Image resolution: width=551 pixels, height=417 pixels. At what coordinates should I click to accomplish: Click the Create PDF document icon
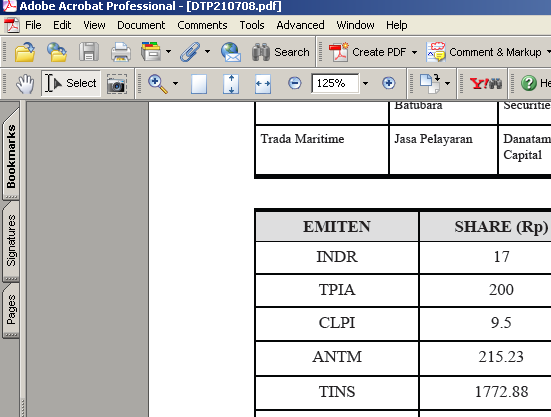tap(338, 52)
